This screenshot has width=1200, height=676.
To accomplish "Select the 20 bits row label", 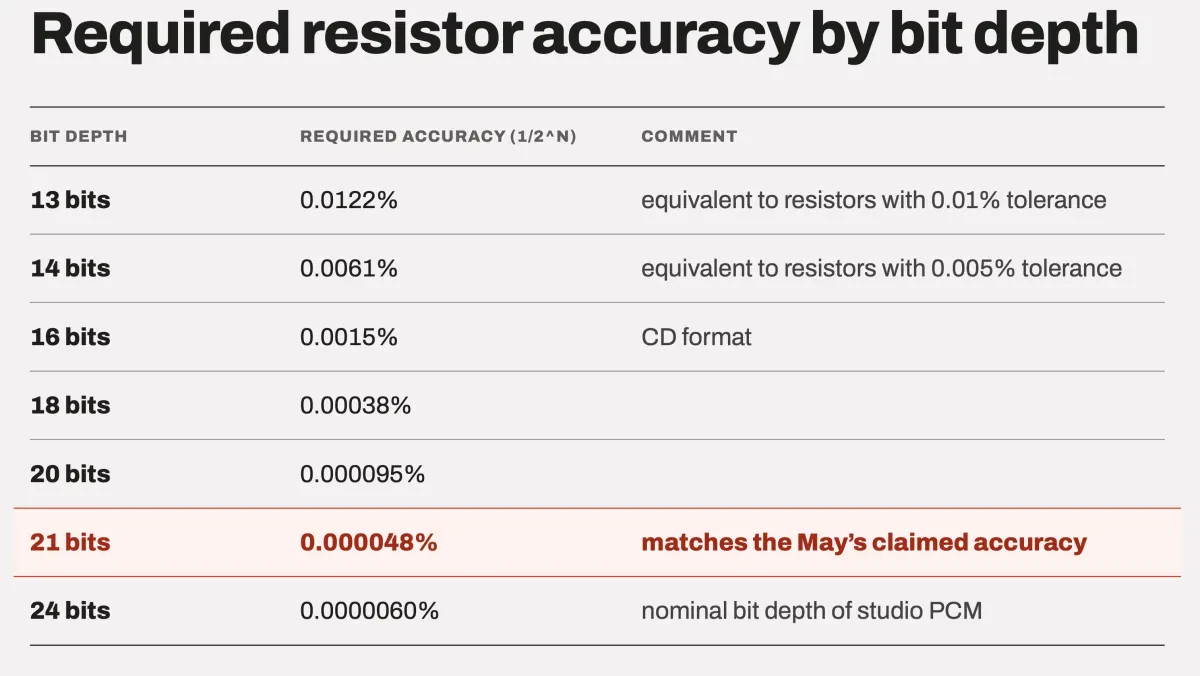I will [x=70, y=474].
